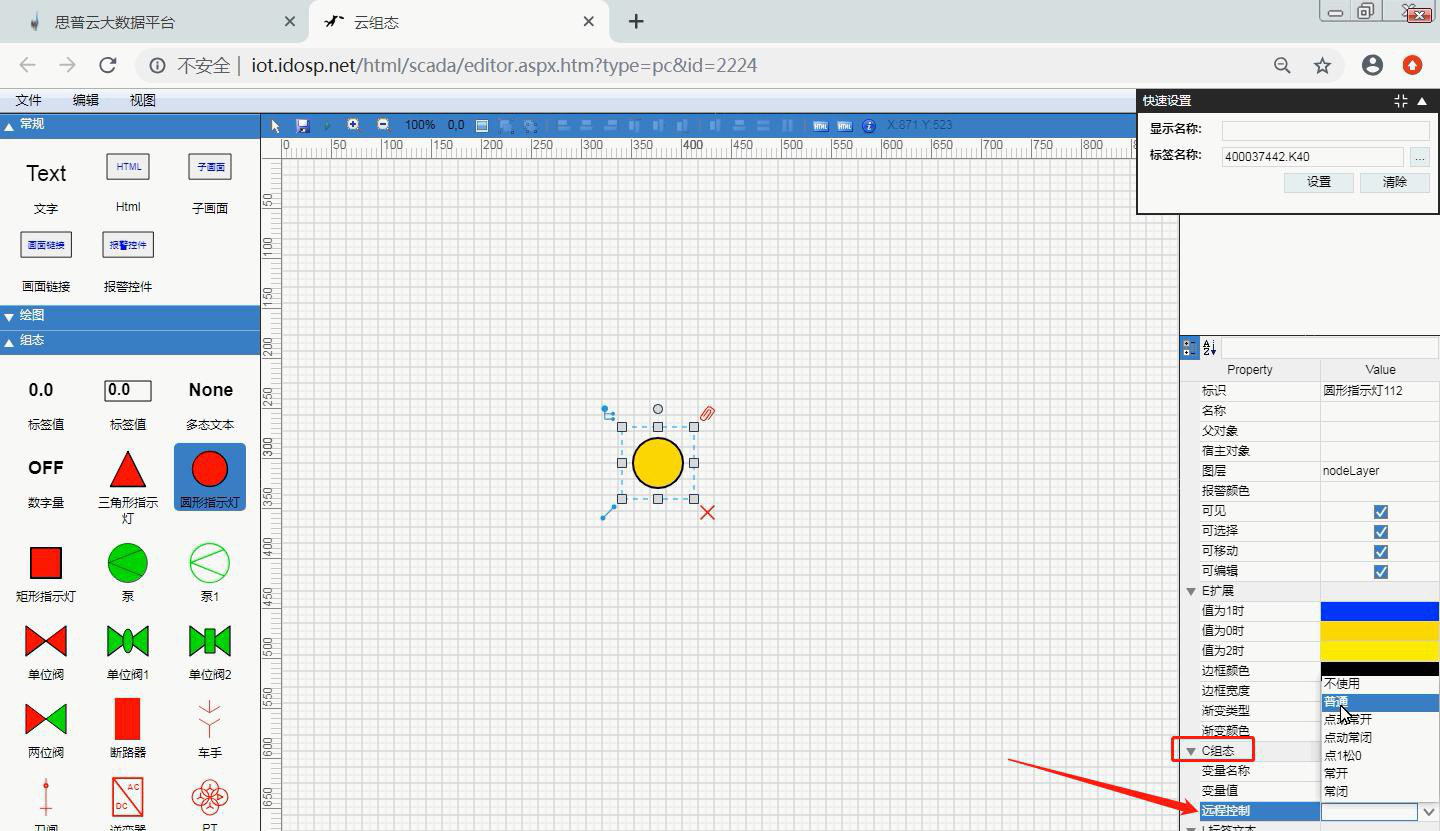Select the 三角形指示灯 triangle indicator component
The image size is (1440, 831).
coord(127,480)
